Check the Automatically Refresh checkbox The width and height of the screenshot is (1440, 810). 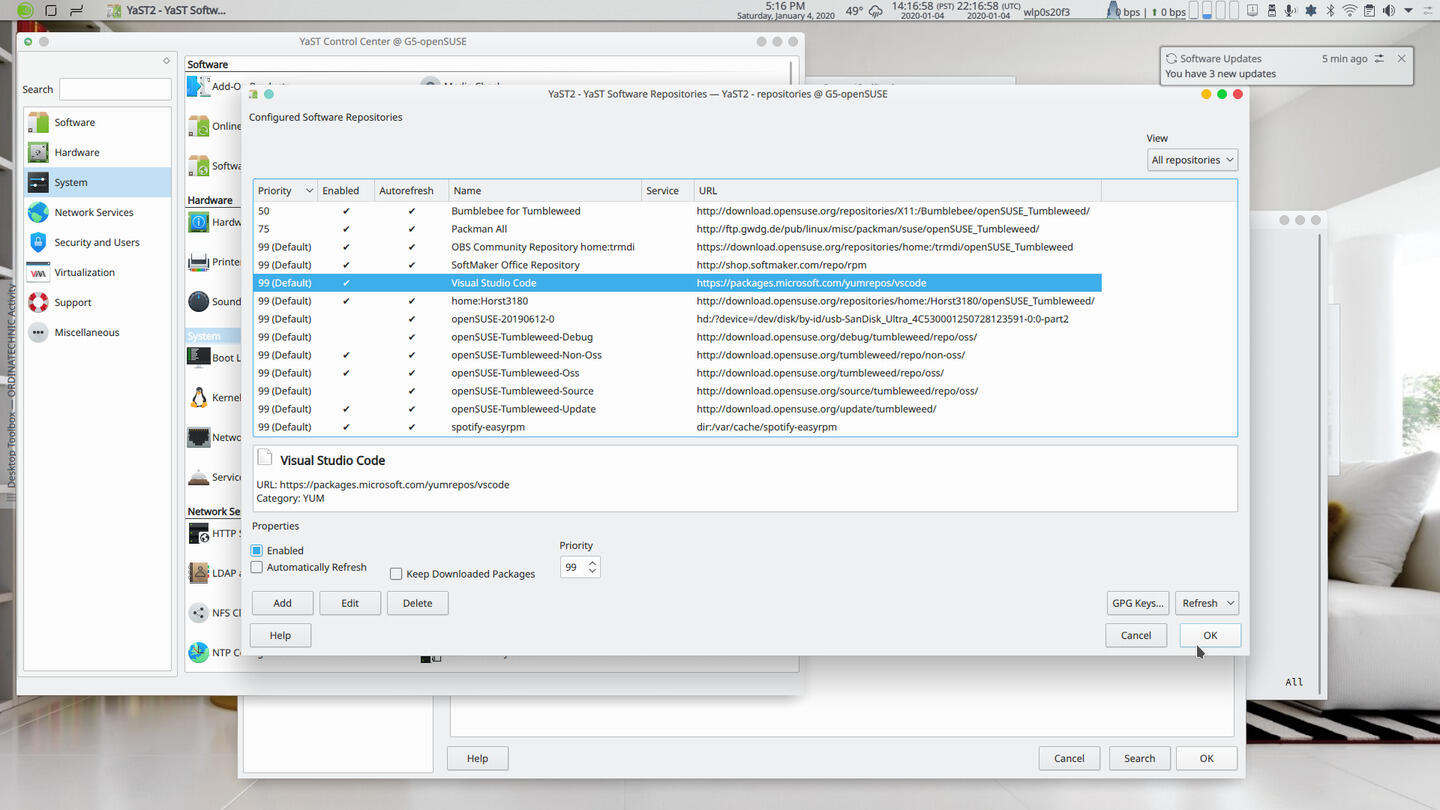tap(257, 567)
